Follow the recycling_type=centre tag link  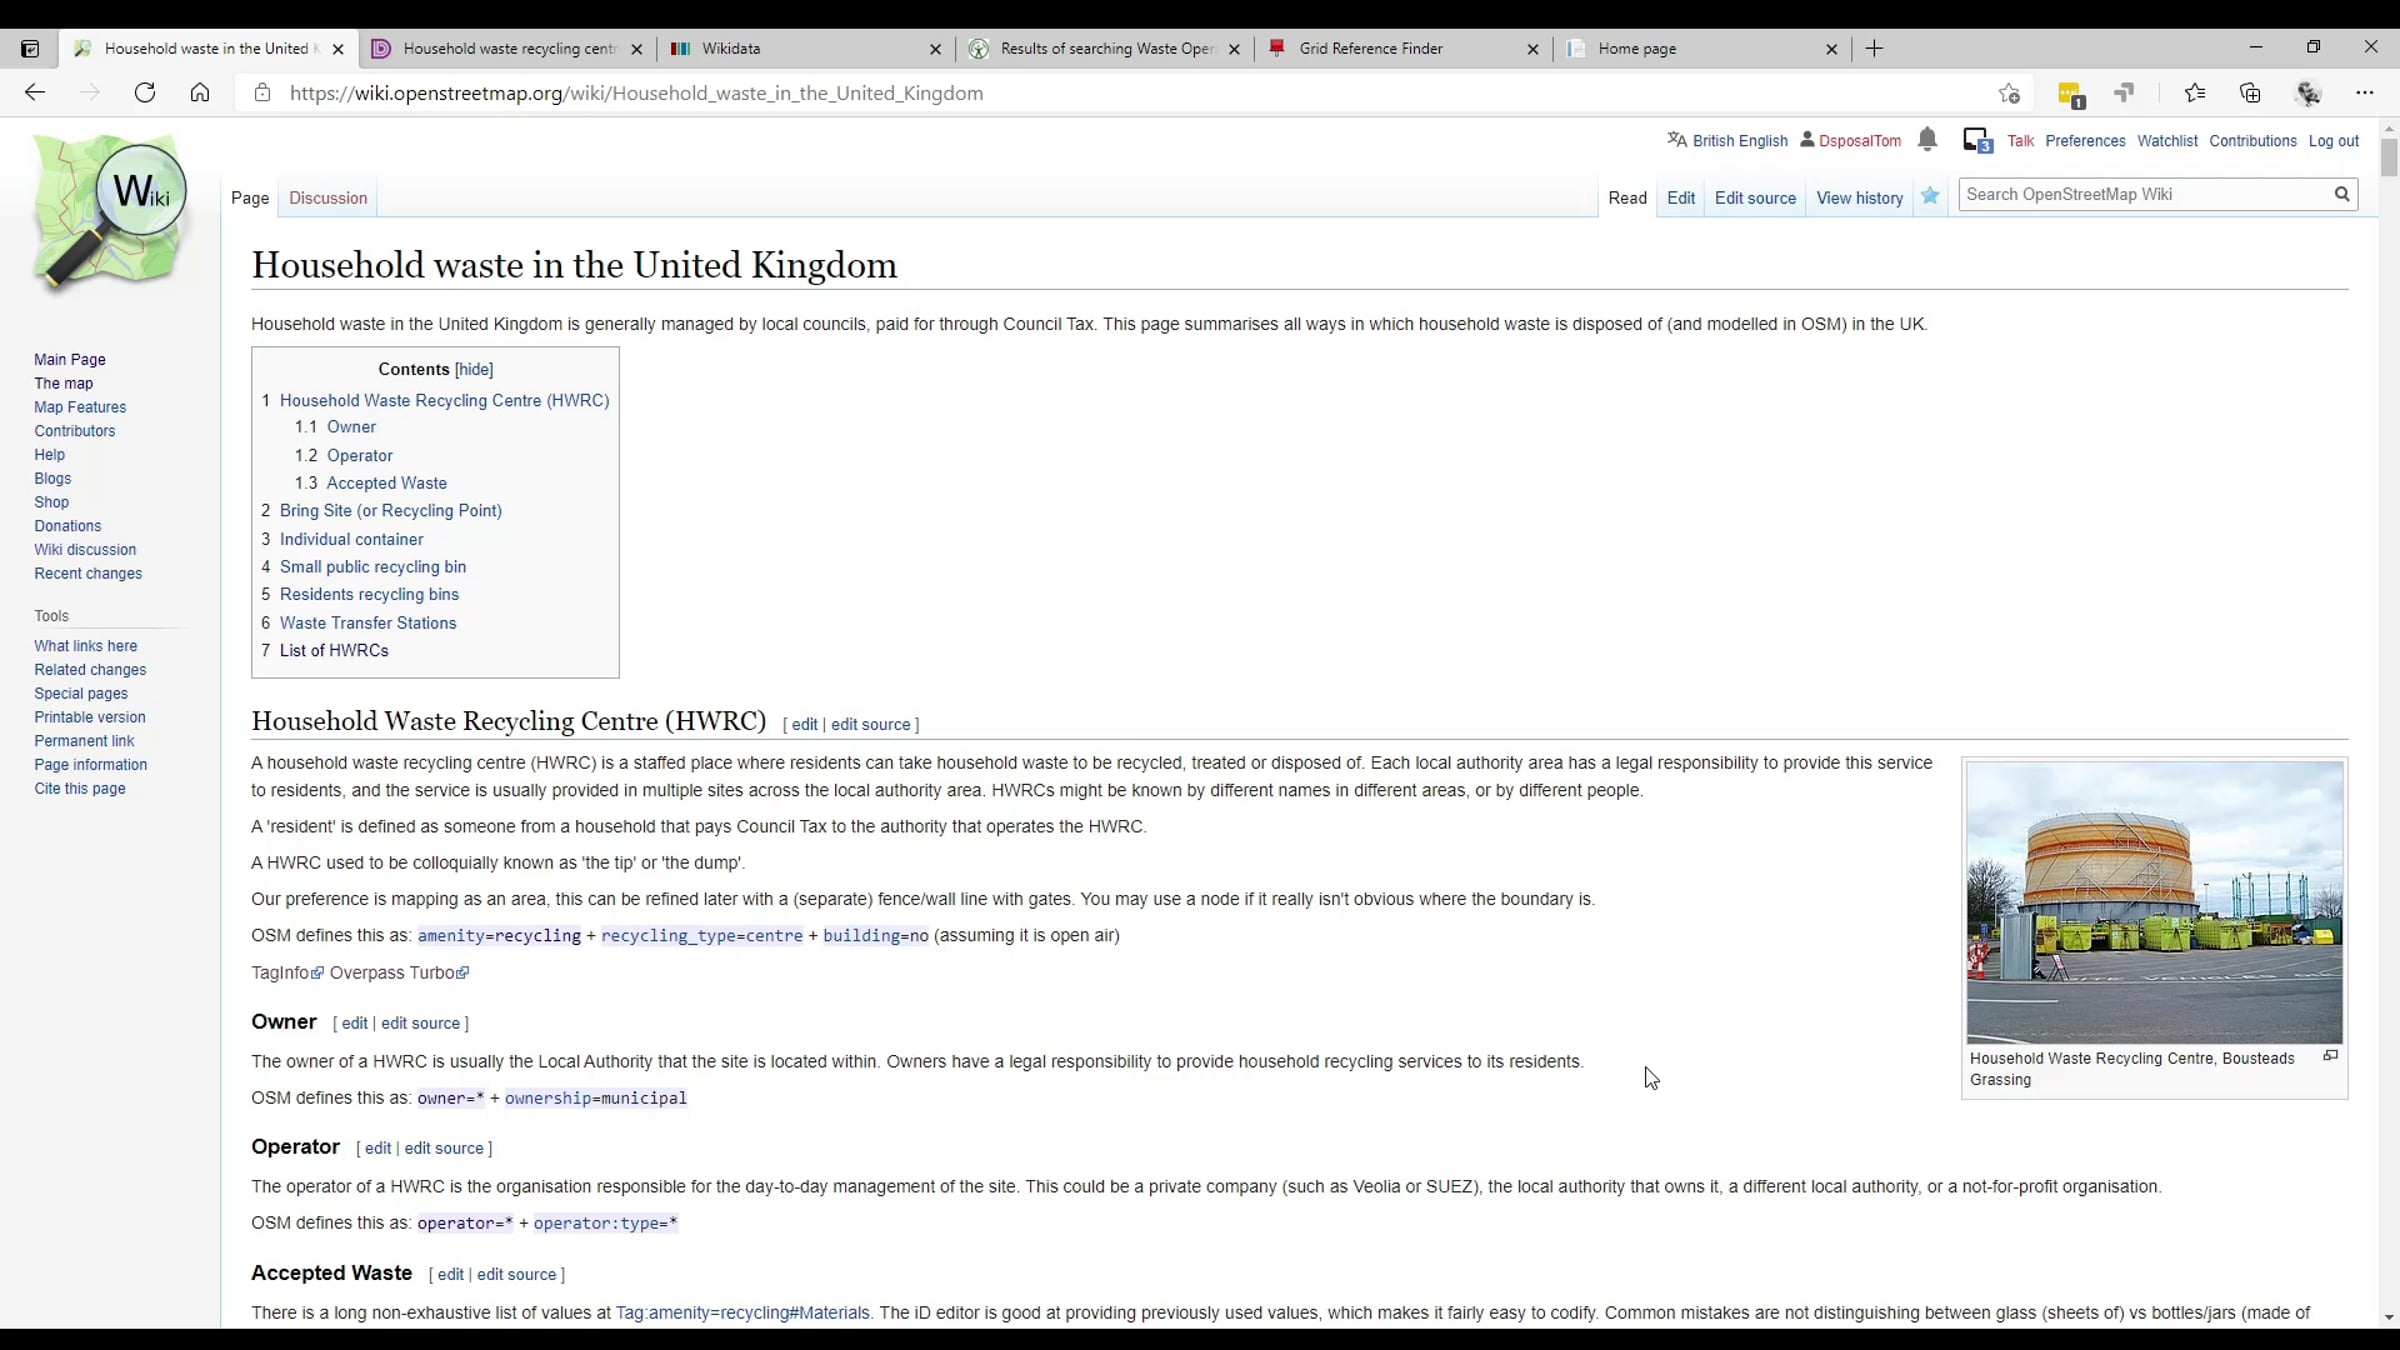tap(701, 936)
